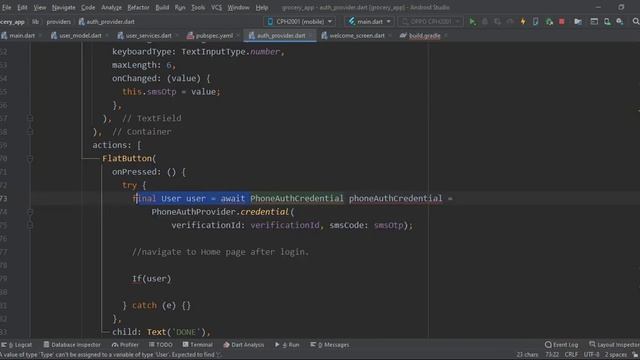Open the Event Log panel

pos(562,345)
